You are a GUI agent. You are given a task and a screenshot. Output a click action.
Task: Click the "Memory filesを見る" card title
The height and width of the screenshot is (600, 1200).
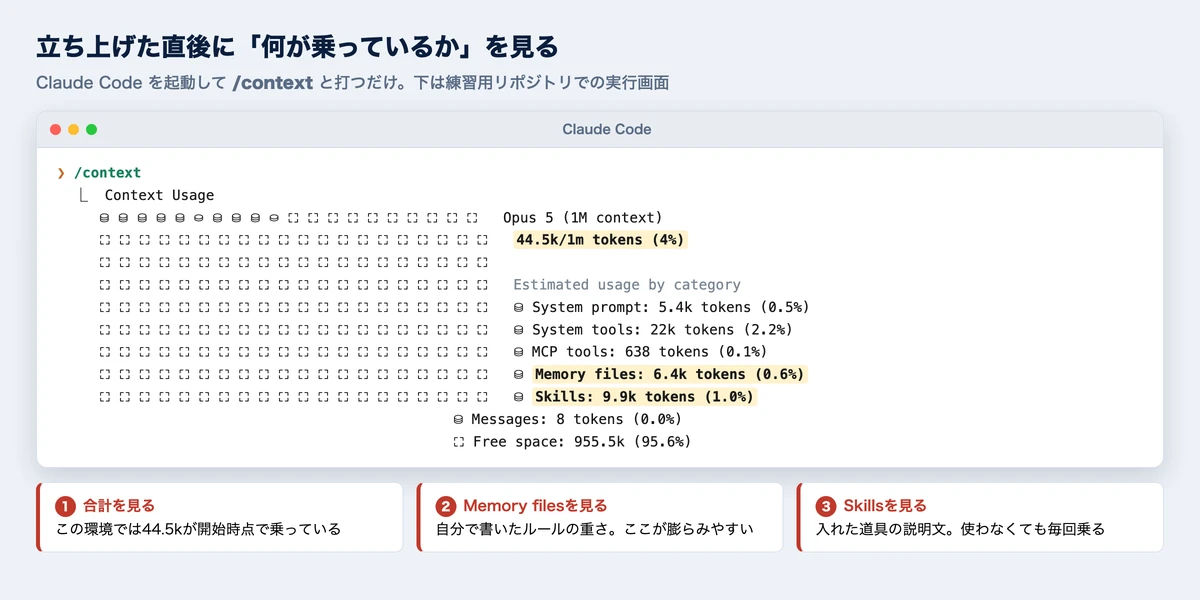click(x=535, y=506)
